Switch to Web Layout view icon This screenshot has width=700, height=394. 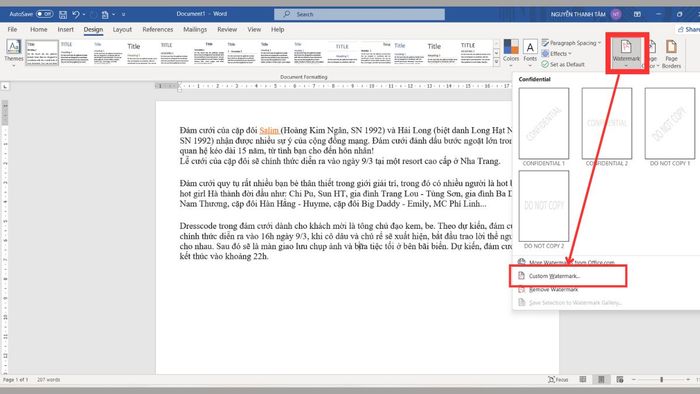tap(620, 379)
